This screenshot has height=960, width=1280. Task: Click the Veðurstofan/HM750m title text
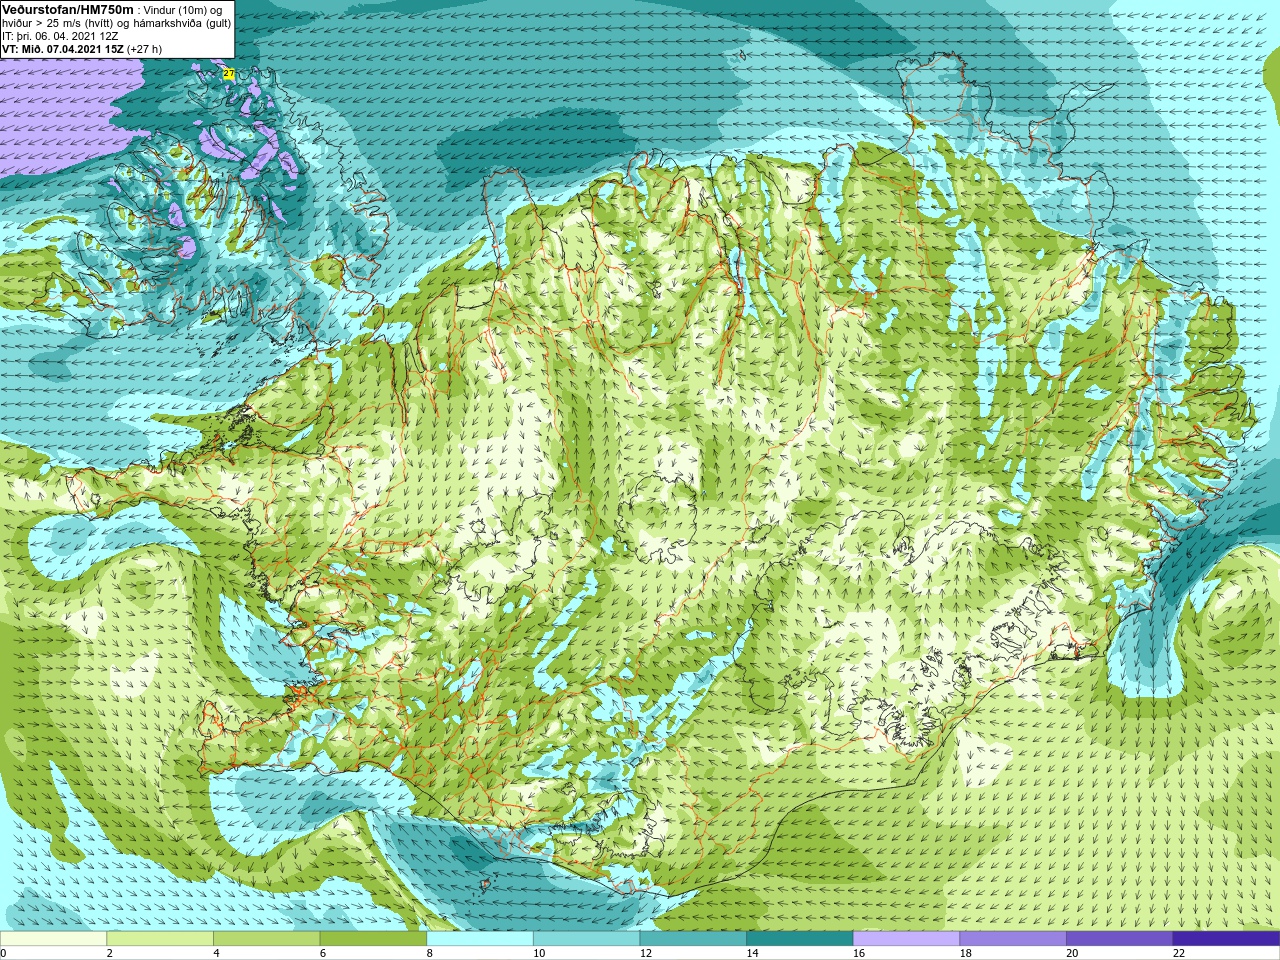click(68, 9)
